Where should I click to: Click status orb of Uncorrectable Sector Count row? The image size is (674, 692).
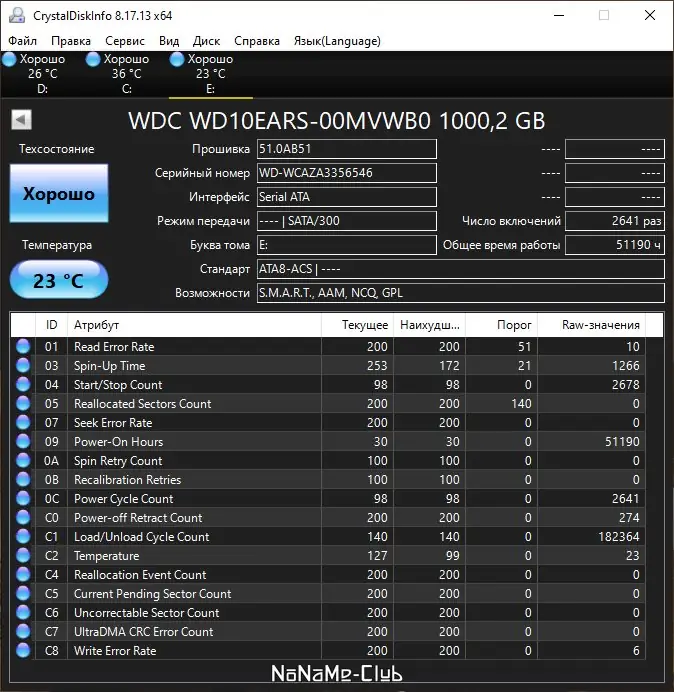pos(23,612)
